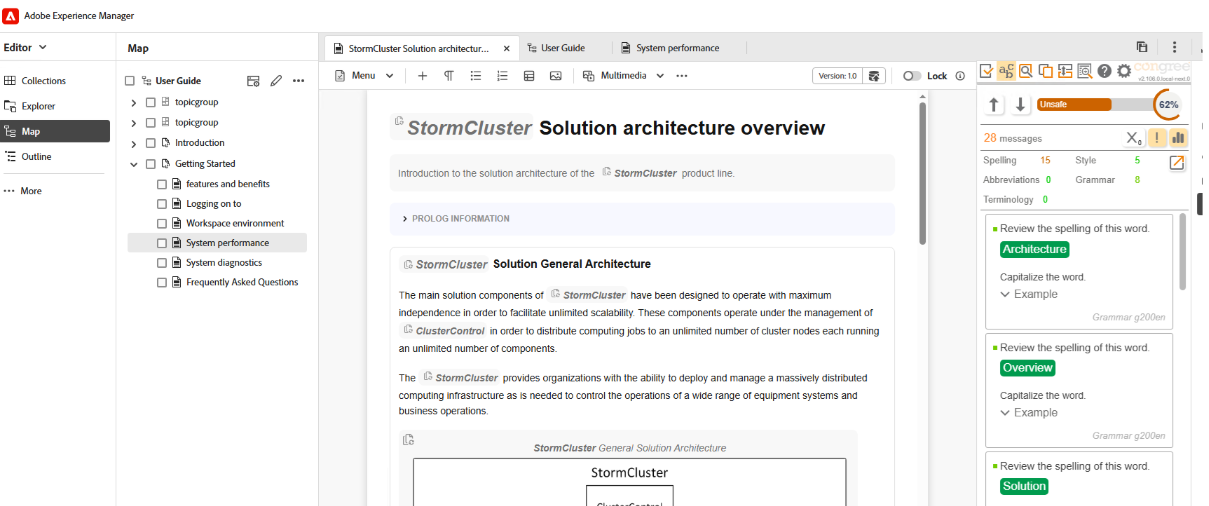Check the Introduction checkbox
This screenshot has width=1209, height=506.
(x=150, y=143)
